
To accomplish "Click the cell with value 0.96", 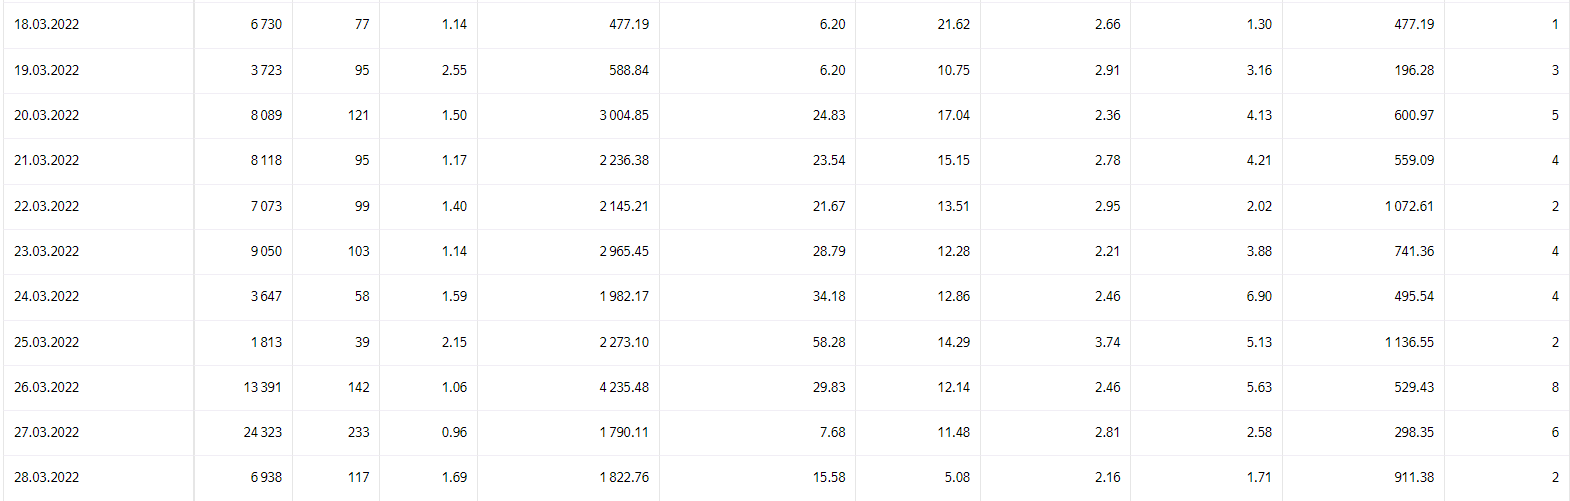I will tap(454, 432).
